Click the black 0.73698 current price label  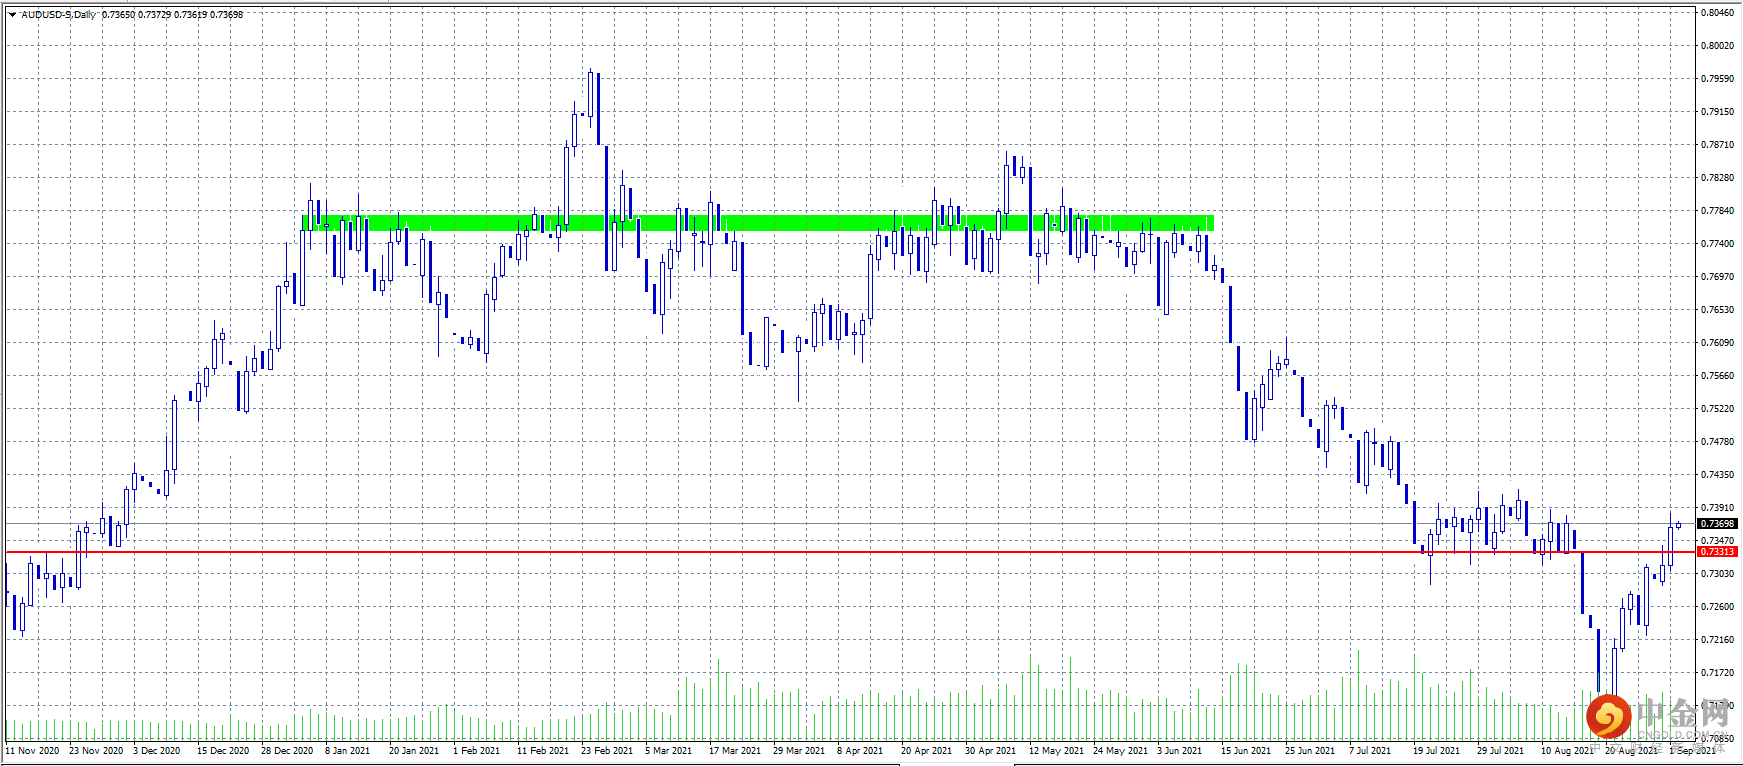tap(1717, 523)
